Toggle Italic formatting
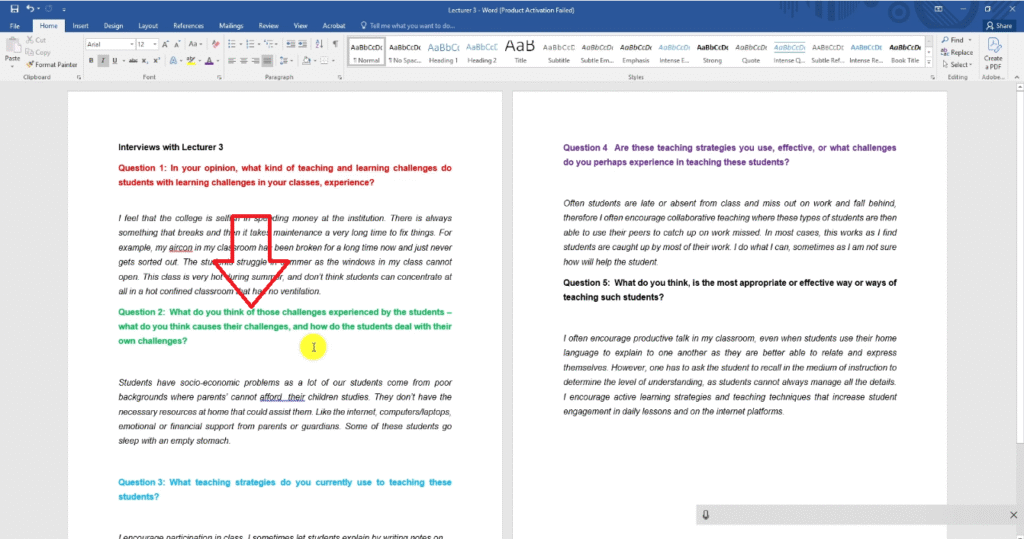 (x=103, y=61)
